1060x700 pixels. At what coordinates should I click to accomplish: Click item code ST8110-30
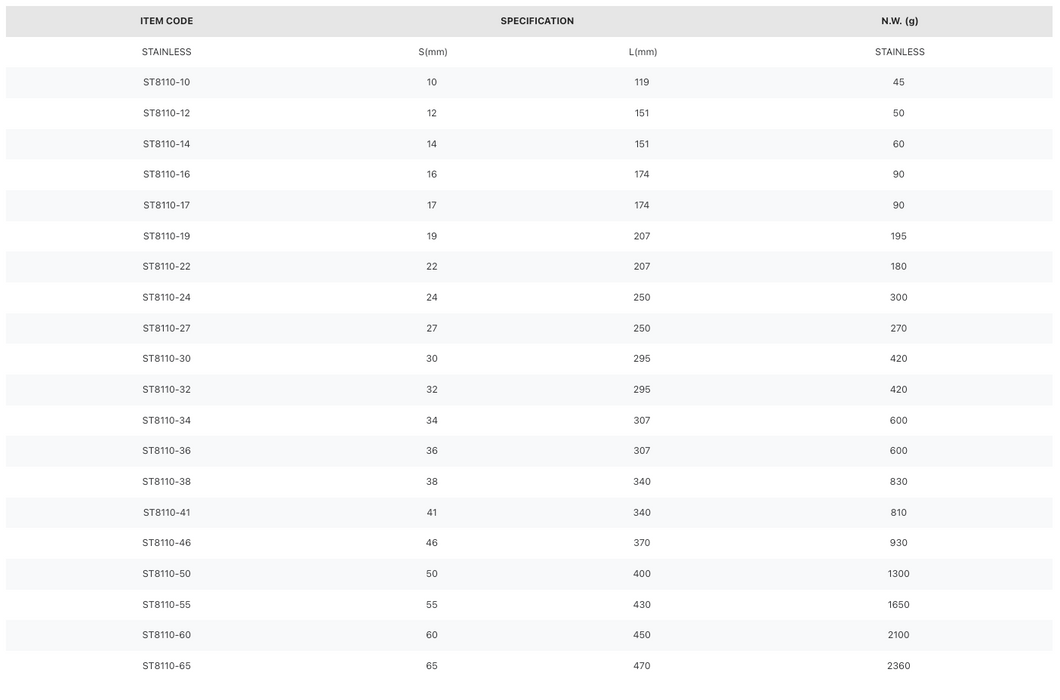tap(166, 358)
